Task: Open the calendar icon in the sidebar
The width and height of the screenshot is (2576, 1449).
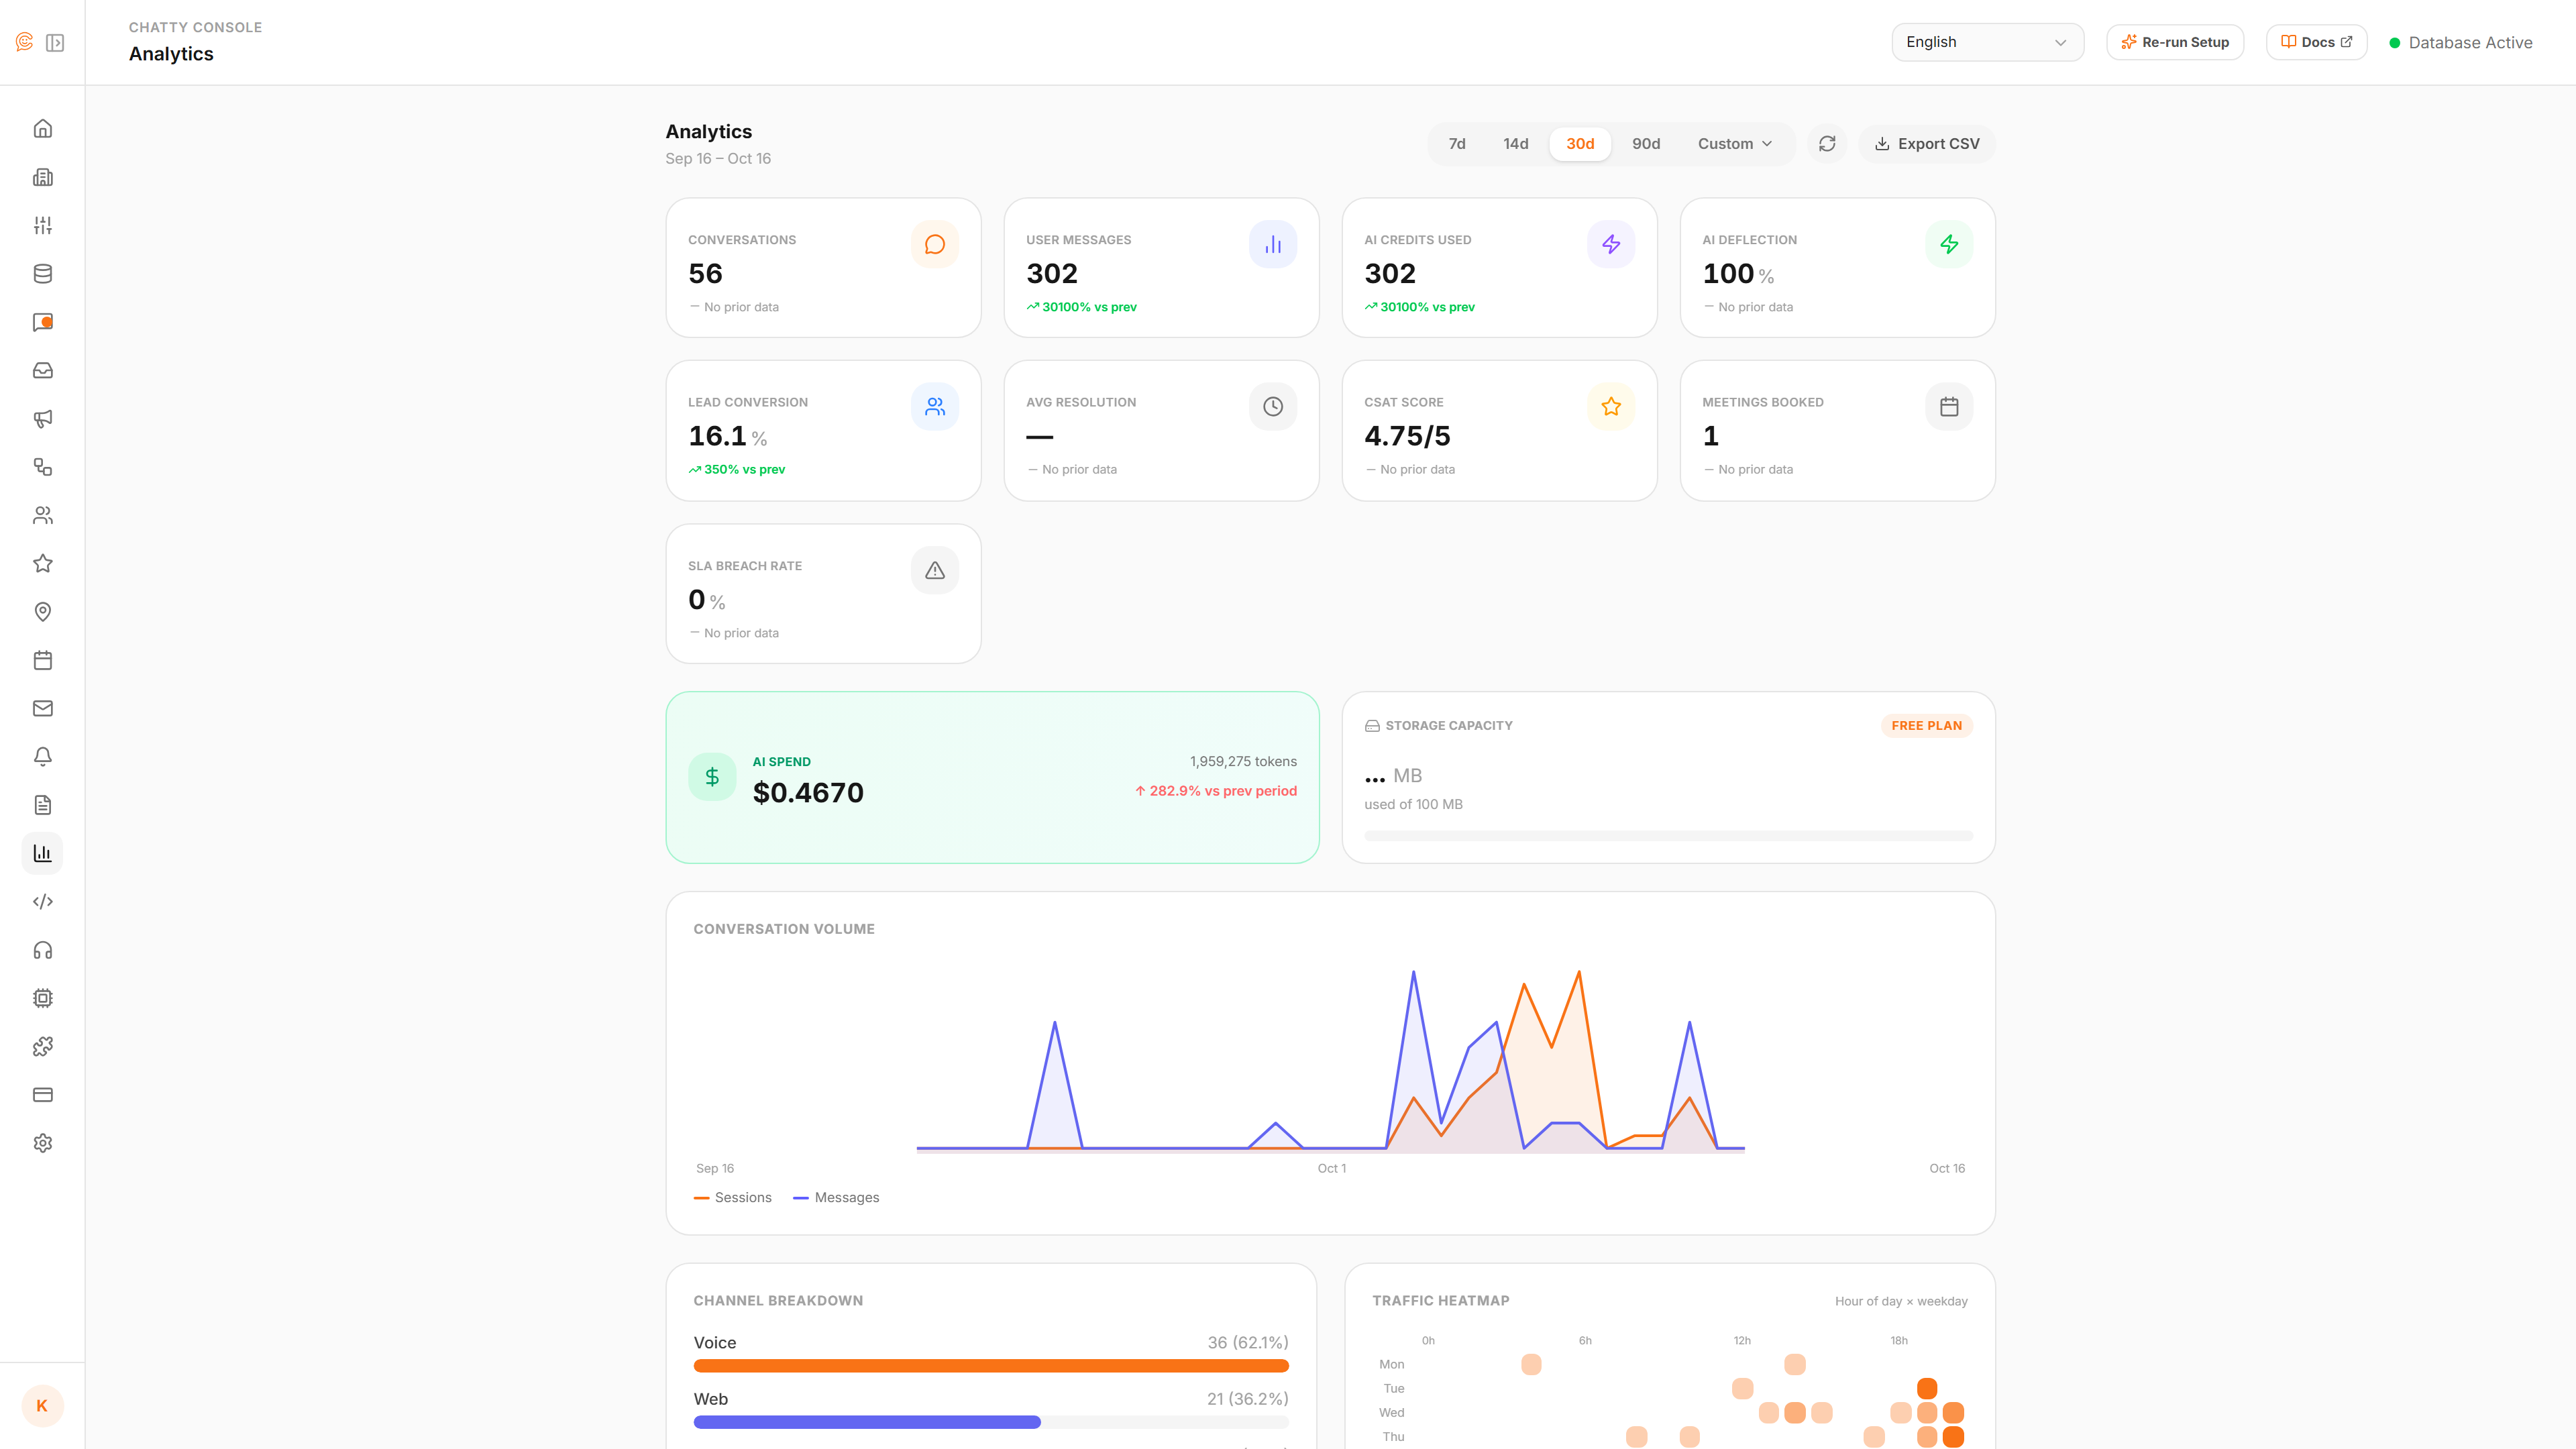Action: [x=43, y=660]
